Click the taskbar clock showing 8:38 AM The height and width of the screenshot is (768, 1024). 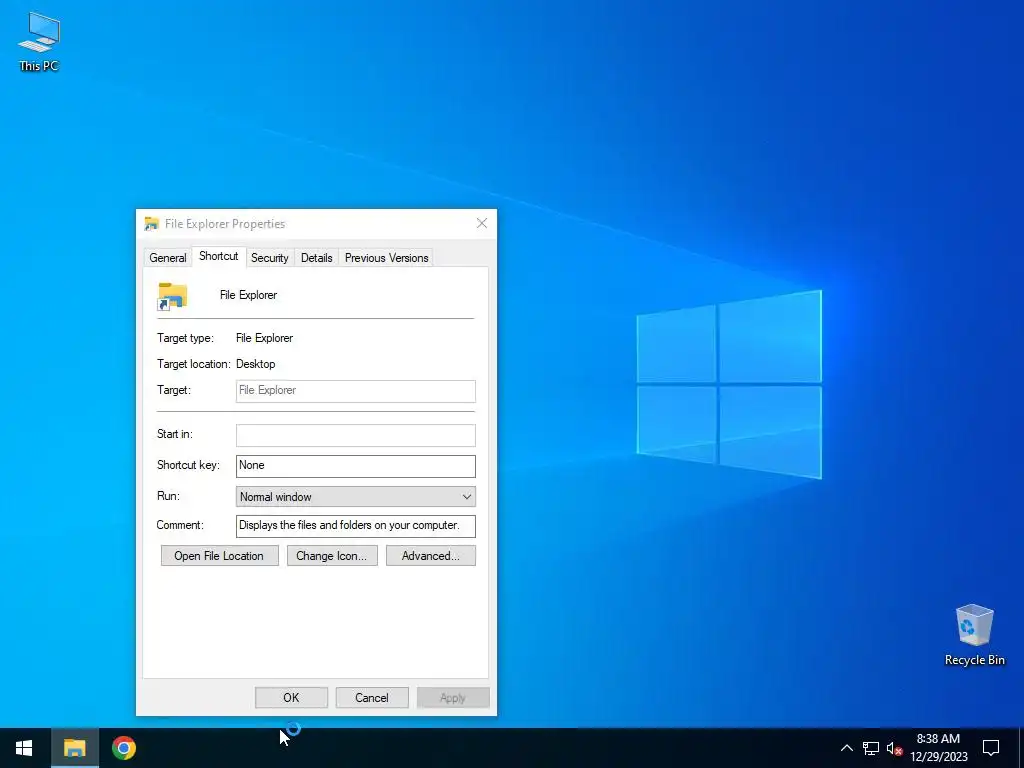pos(938,748)
